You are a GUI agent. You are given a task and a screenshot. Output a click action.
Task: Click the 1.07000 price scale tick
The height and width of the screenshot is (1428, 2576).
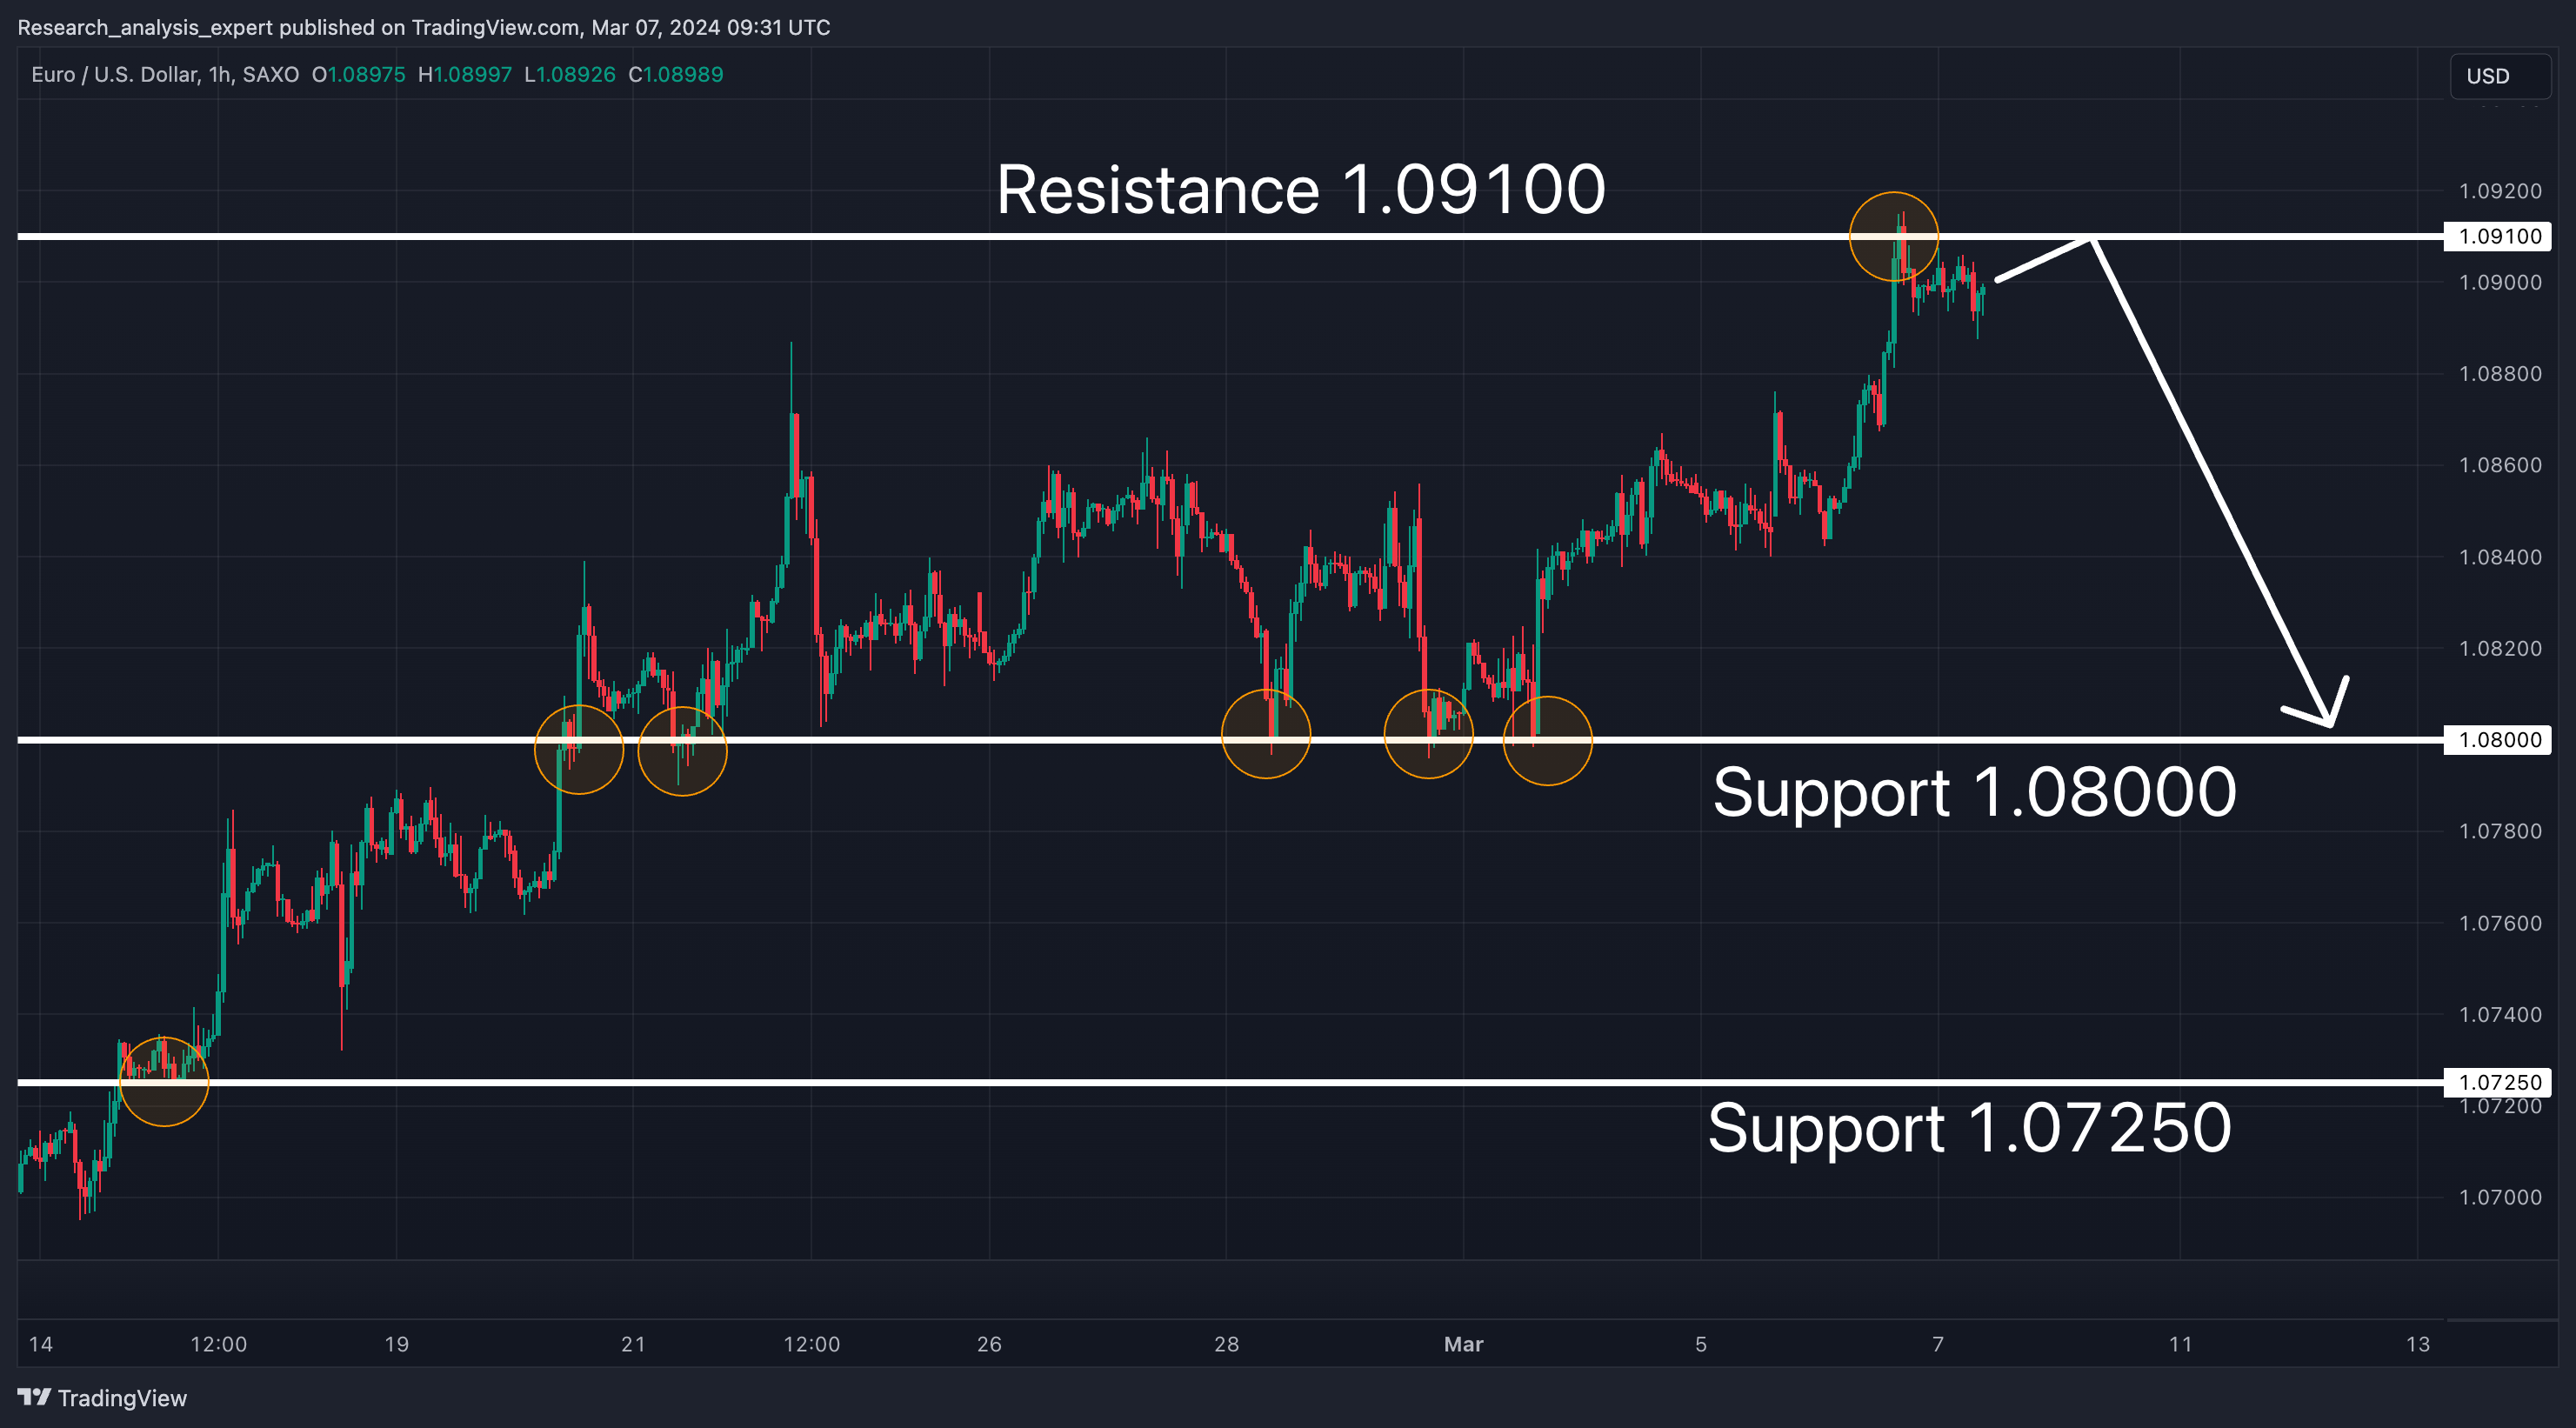(x=2499, y=1197)
